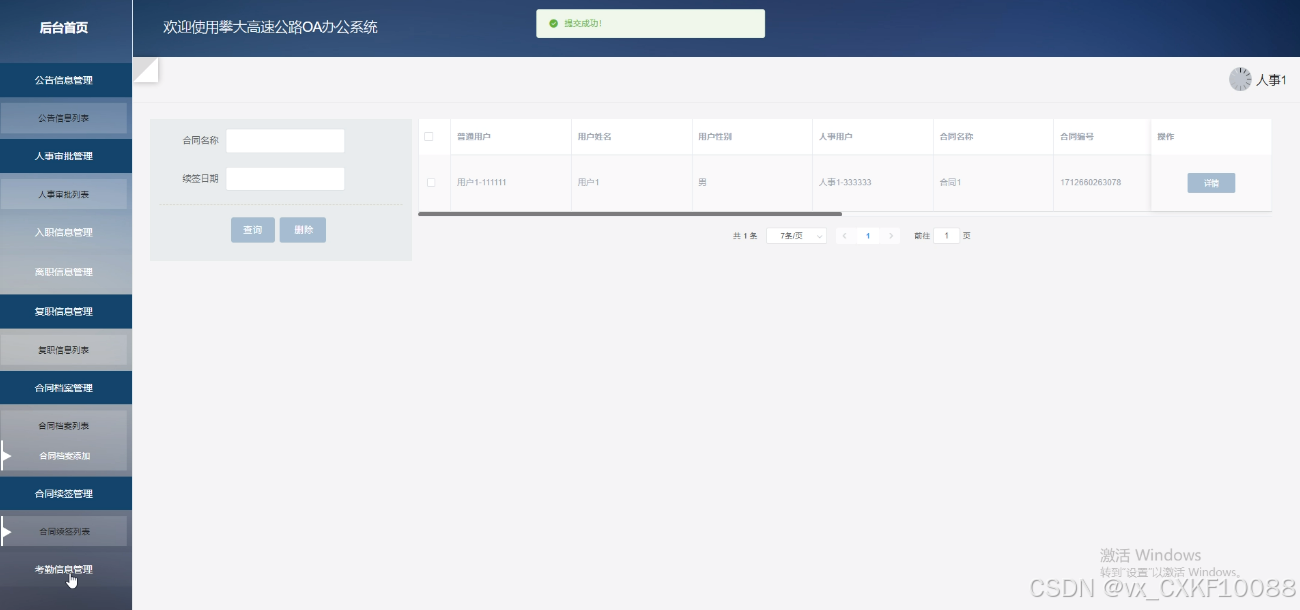Screen dimensions: 1300x610
Task: Expand 合同档案管理 sidebar section
Action: pos(66,388)
